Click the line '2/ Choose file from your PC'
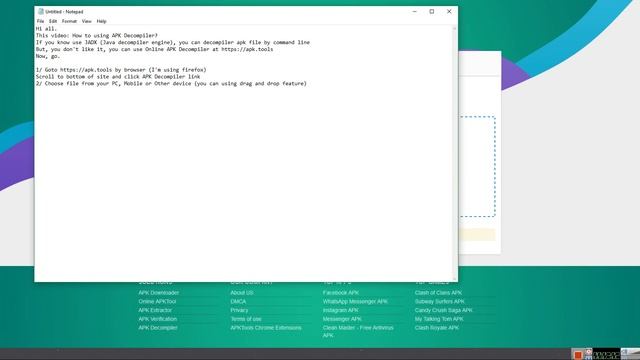 click(x=171, y=84)
